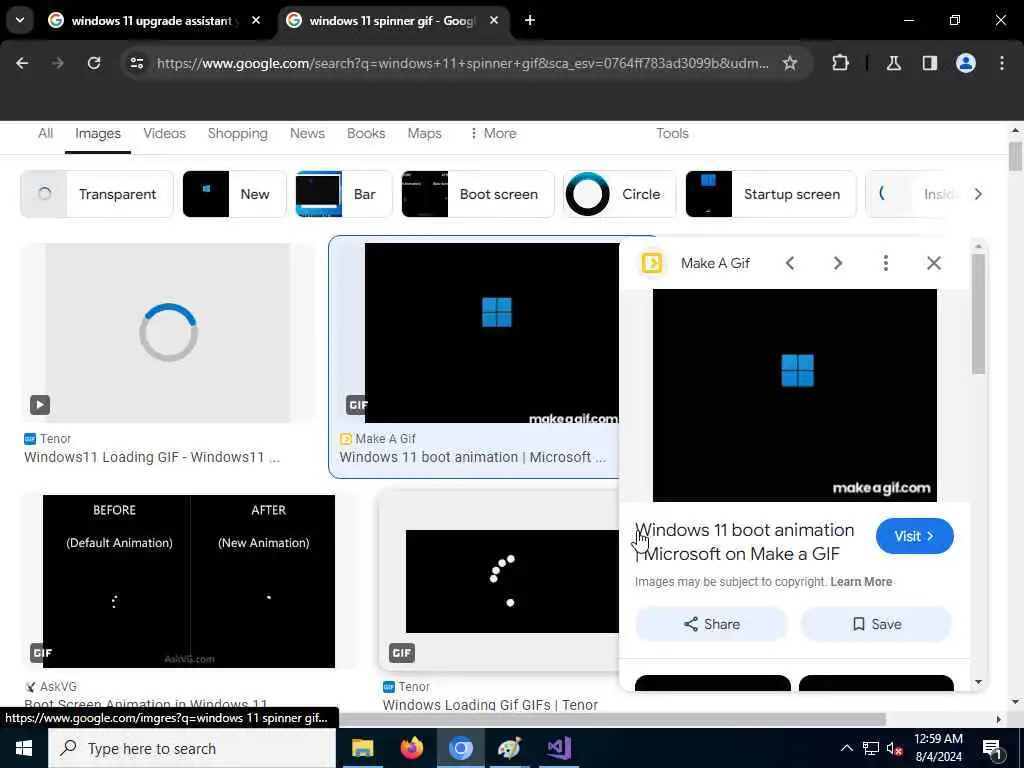
Task: Open the Windows Start menu
Action: point(24,748)
